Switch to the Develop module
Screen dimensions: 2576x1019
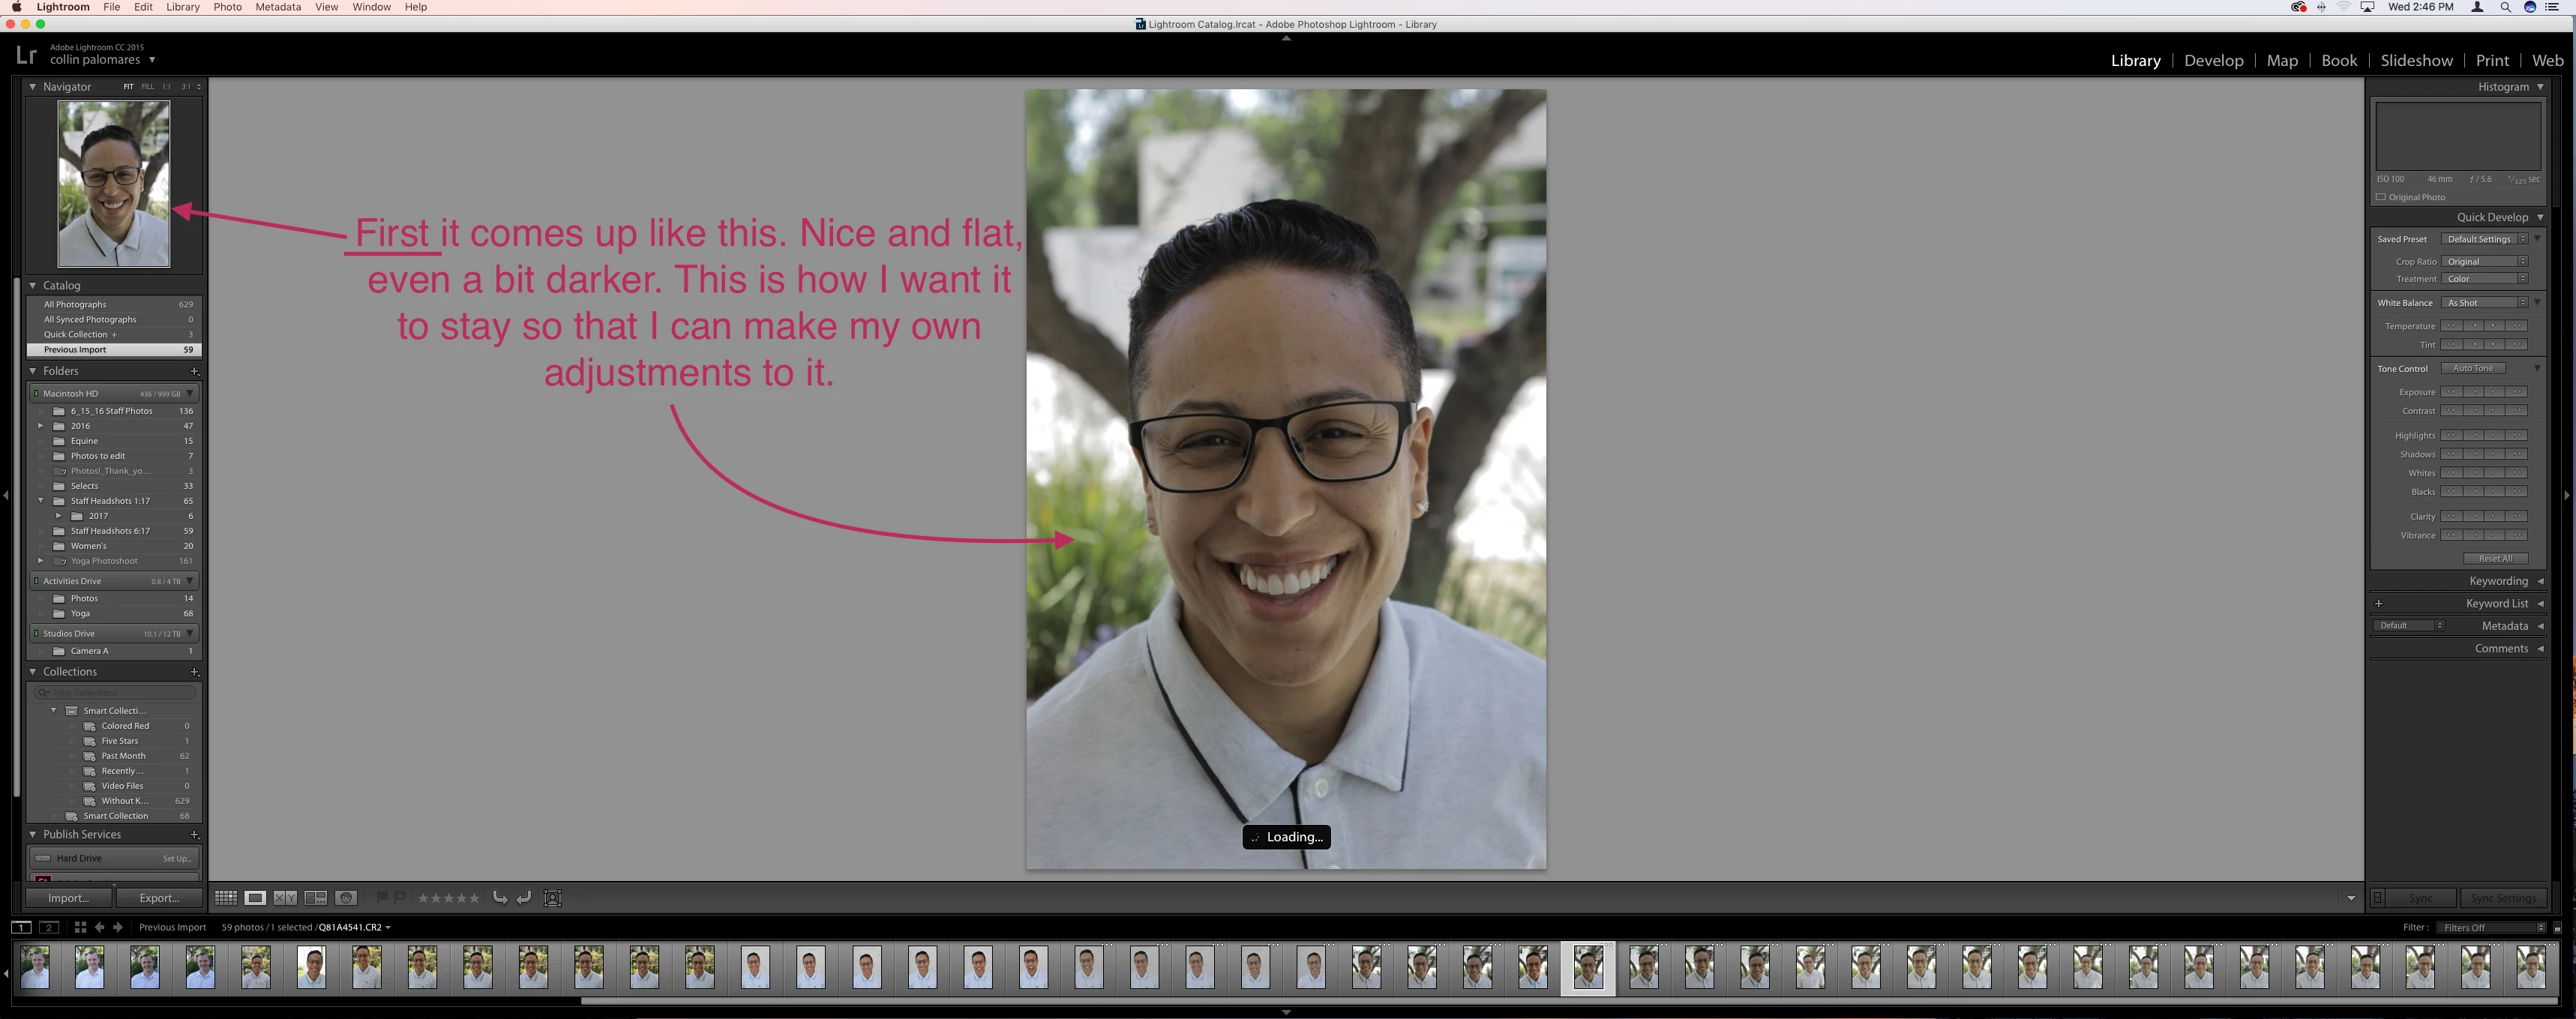[x=2213, y=60]
